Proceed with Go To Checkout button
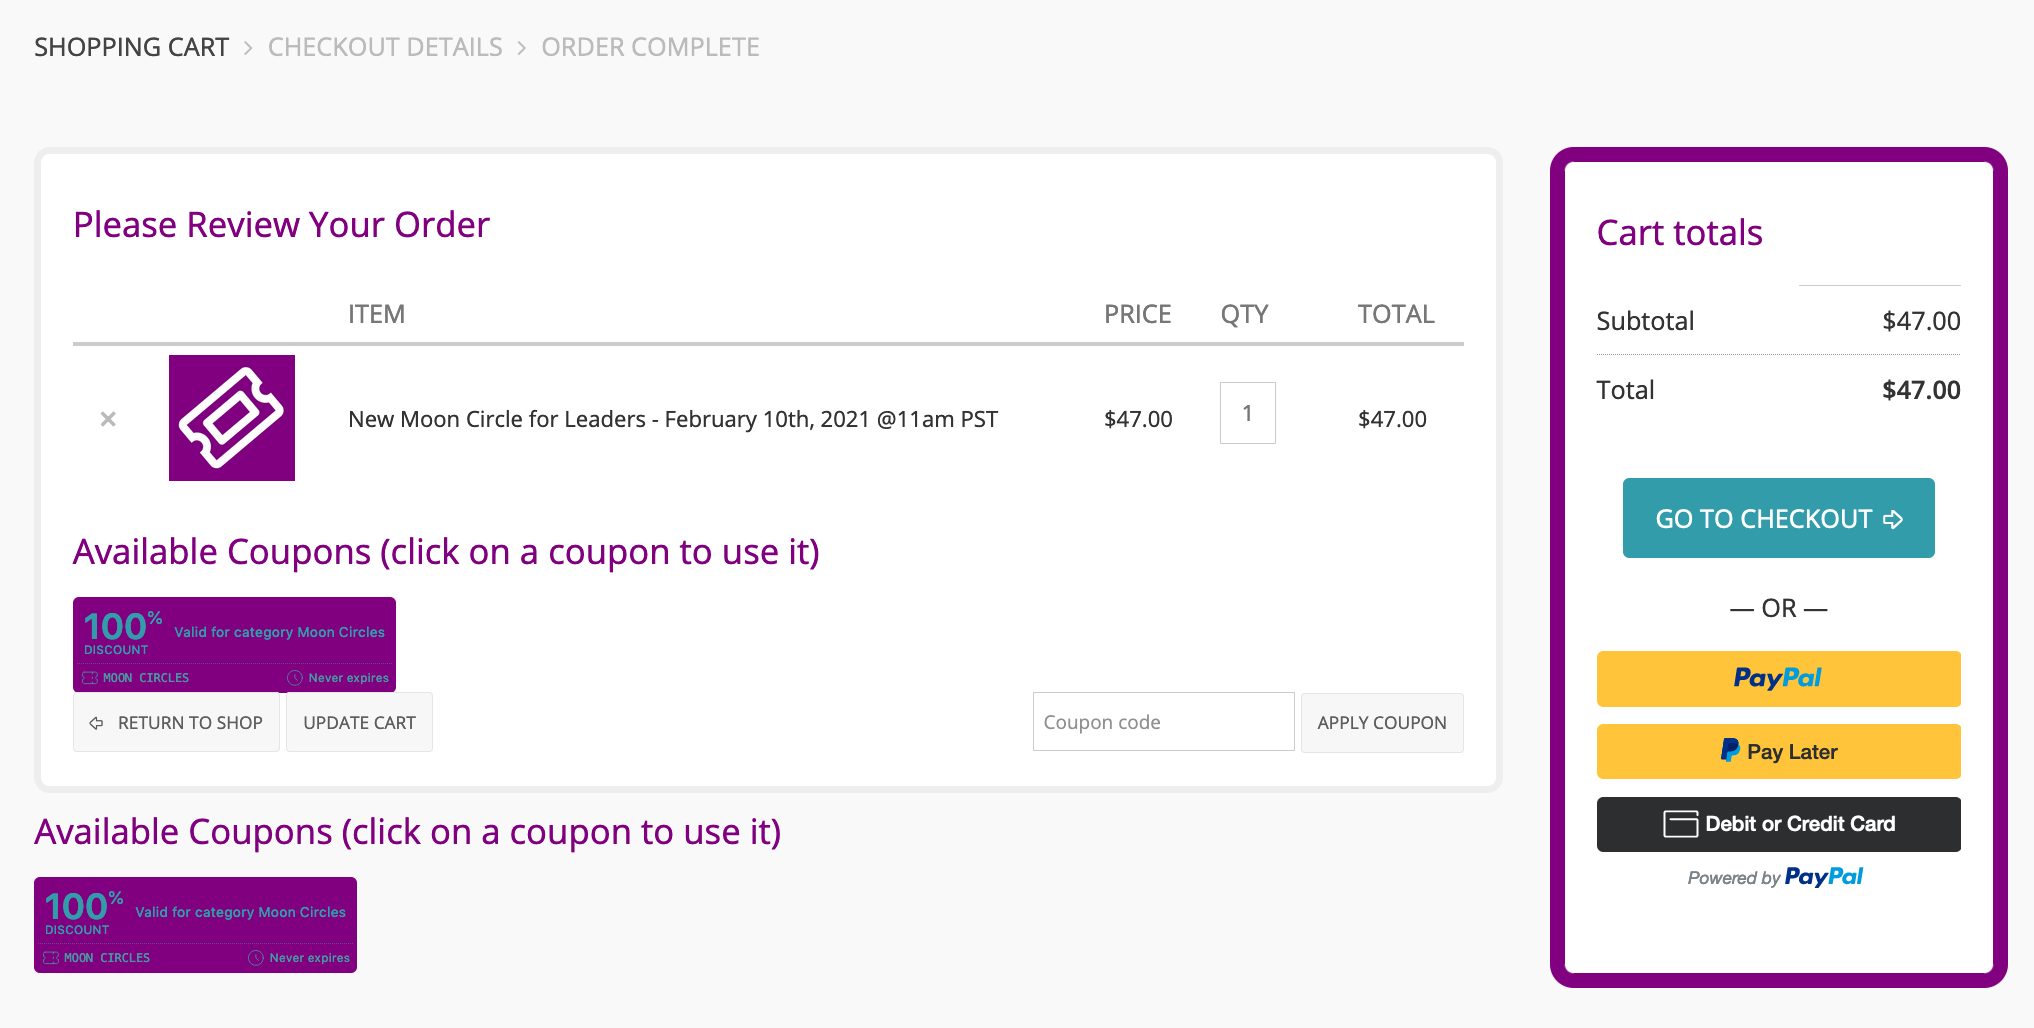This screenshot has width=2034, height=1028. pyautogui.click(x=1778, y=518)
